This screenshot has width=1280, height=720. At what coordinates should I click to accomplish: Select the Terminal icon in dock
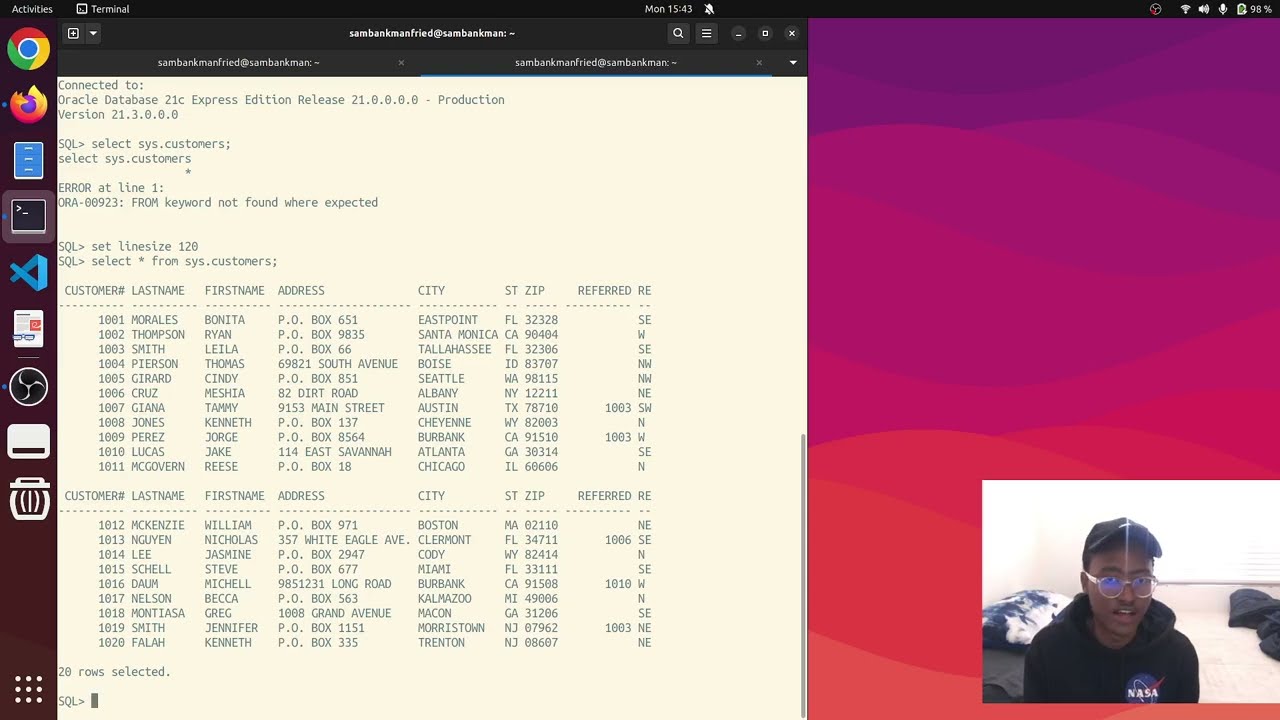(x=28, y=216)
